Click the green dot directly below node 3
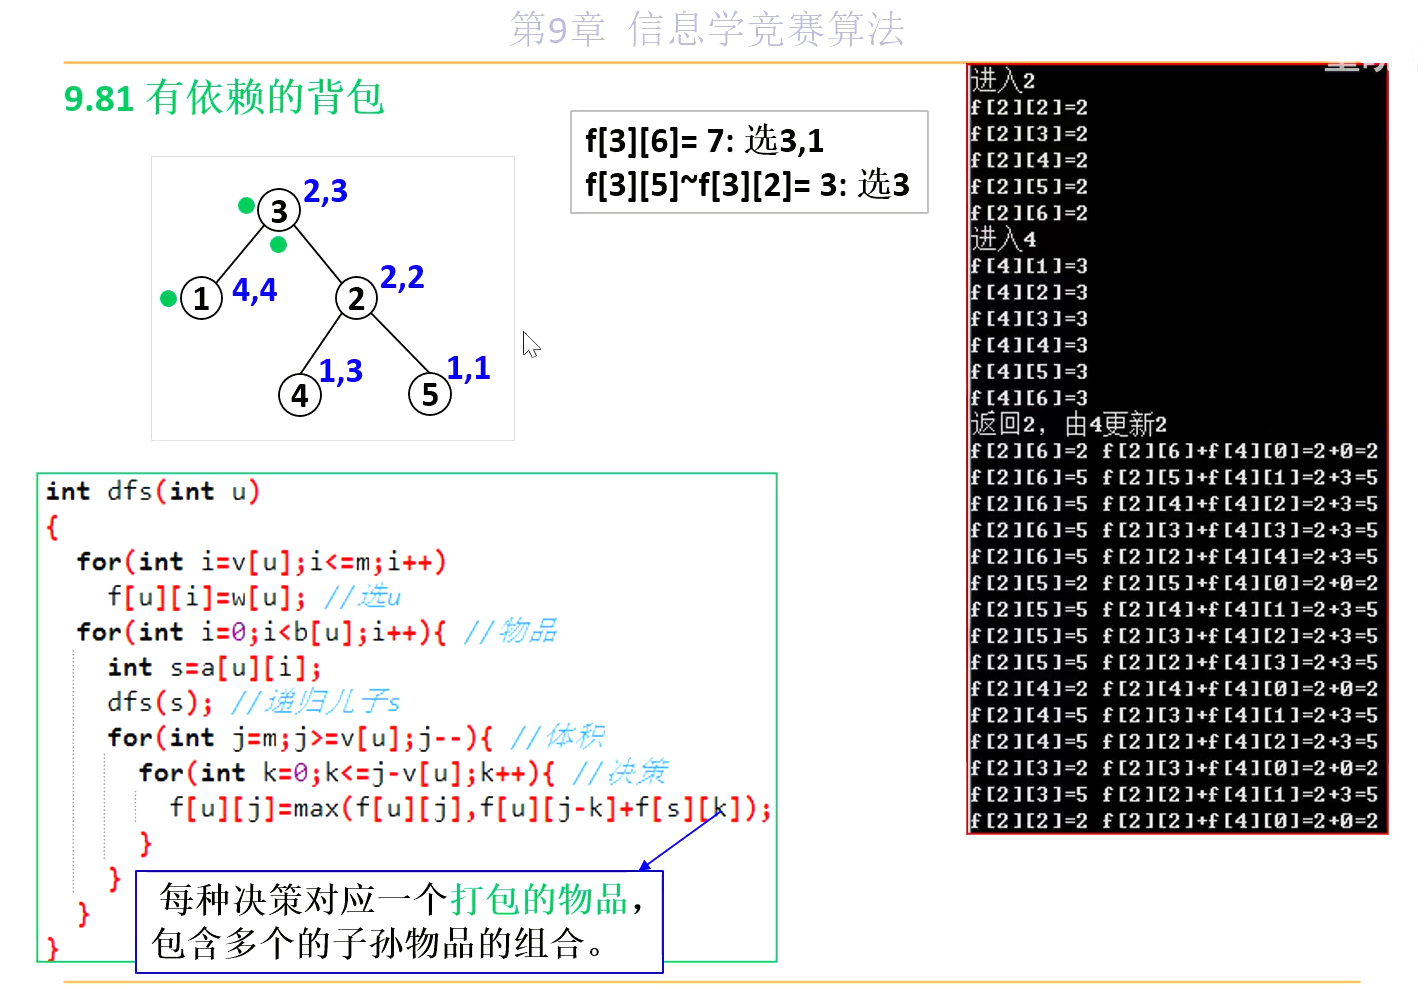This screenshot has height=989, width=1427. pos(279,244)
